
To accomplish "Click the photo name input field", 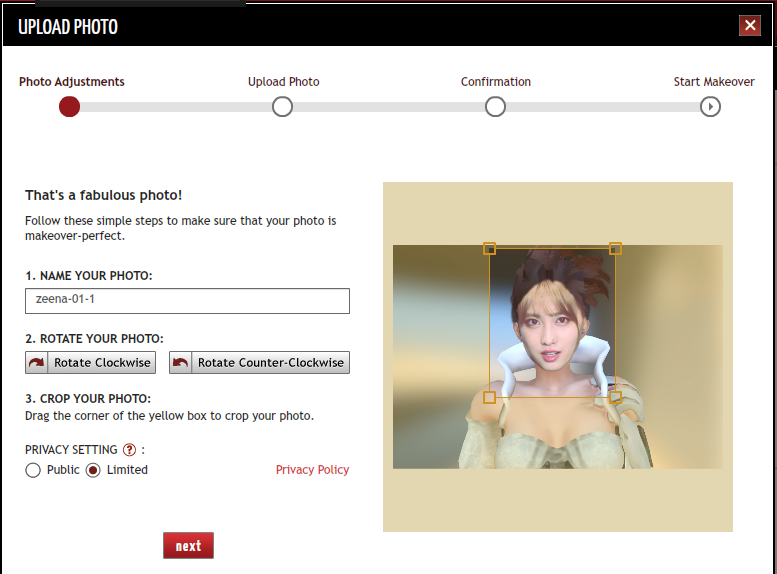I will coord(187,301).
